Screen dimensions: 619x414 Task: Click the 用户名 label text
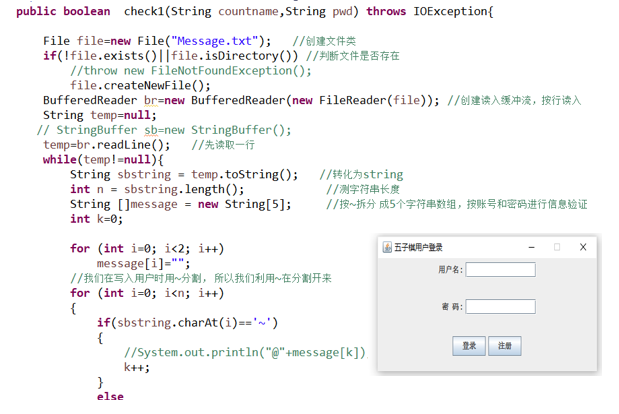(450, 270)
